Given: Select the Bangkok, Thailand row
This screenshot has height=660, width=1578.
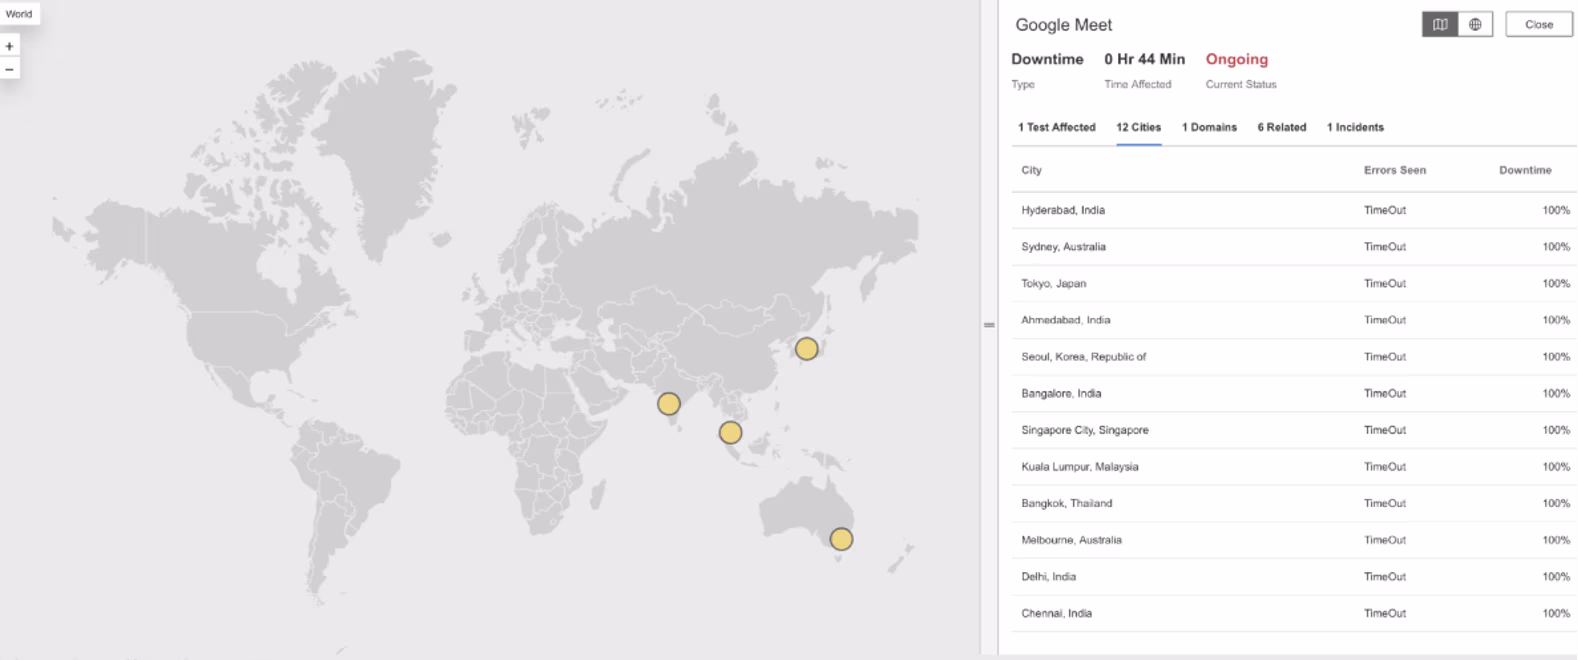Looking at the screenshot, I should (x=1294, y=504).
